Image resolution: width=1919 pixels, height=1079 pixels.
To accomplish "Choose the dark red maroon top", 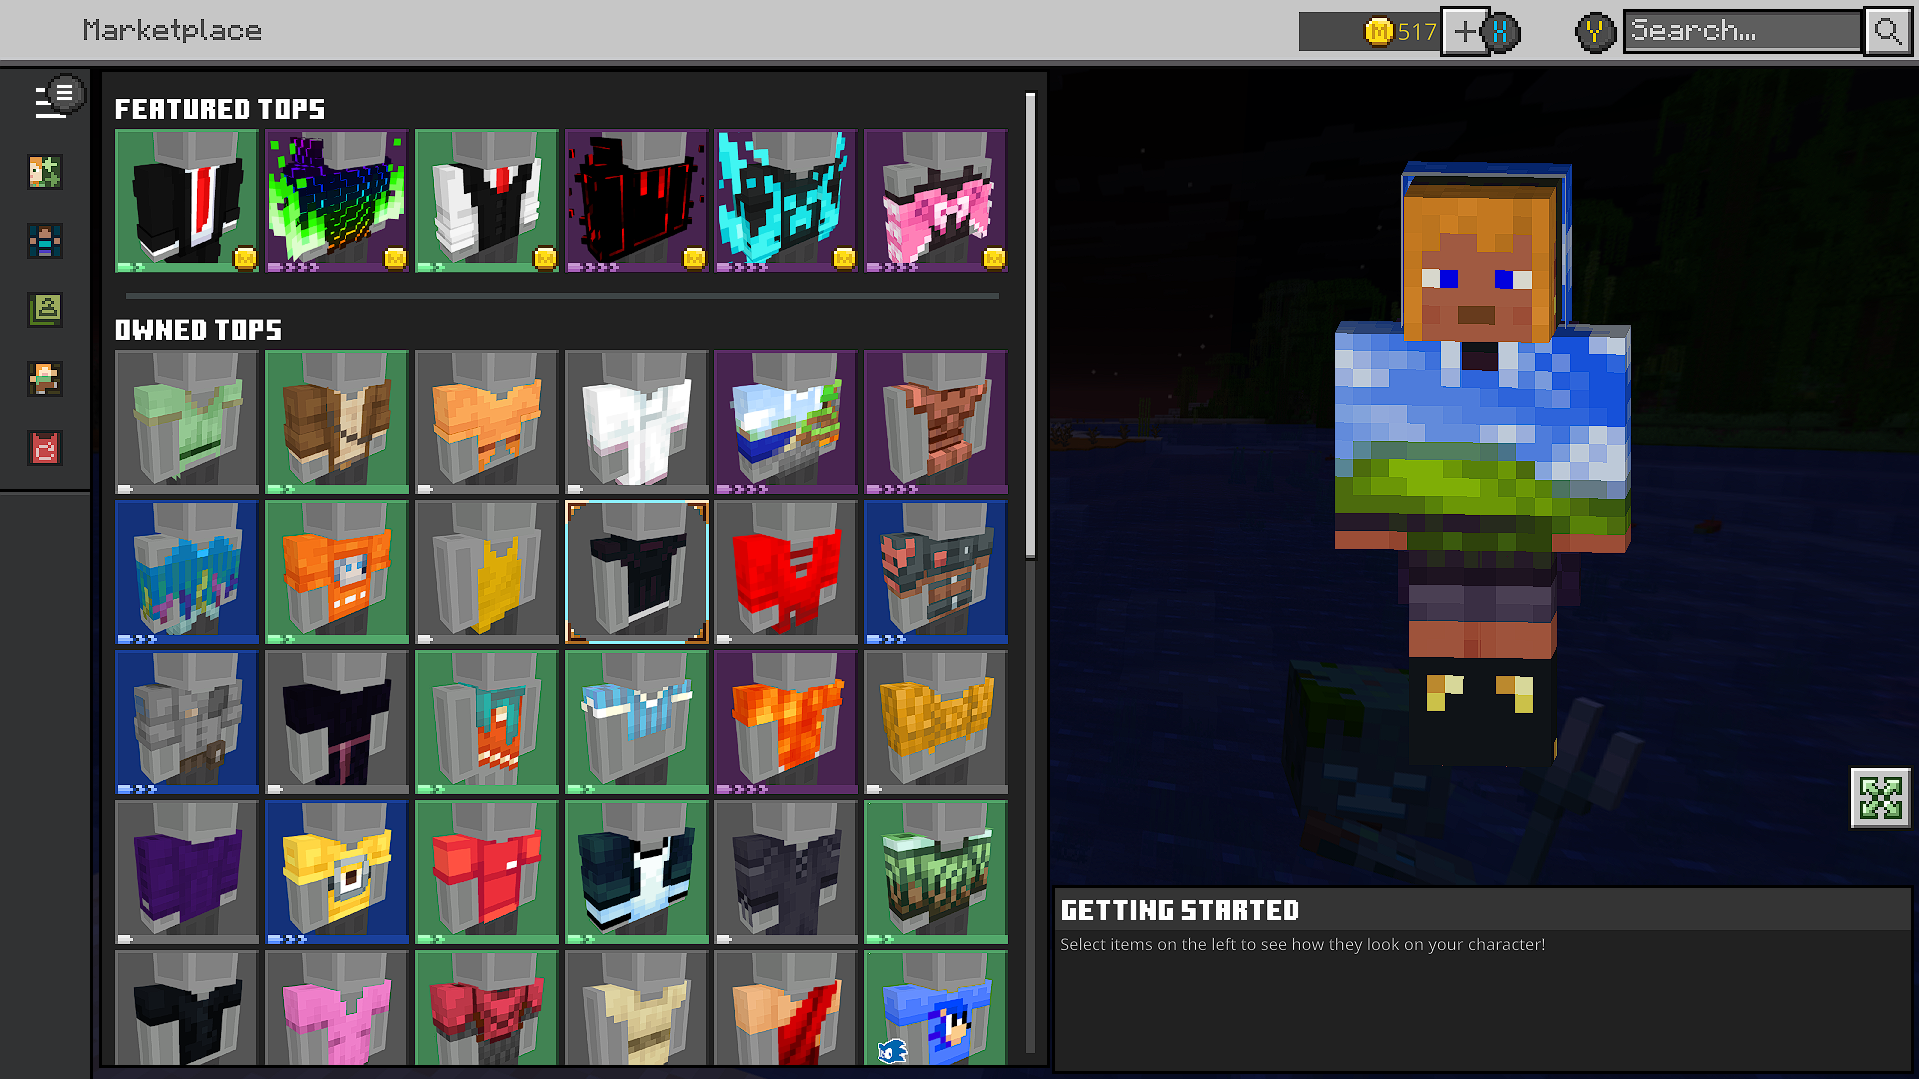I will click(x=487, y=1008).
